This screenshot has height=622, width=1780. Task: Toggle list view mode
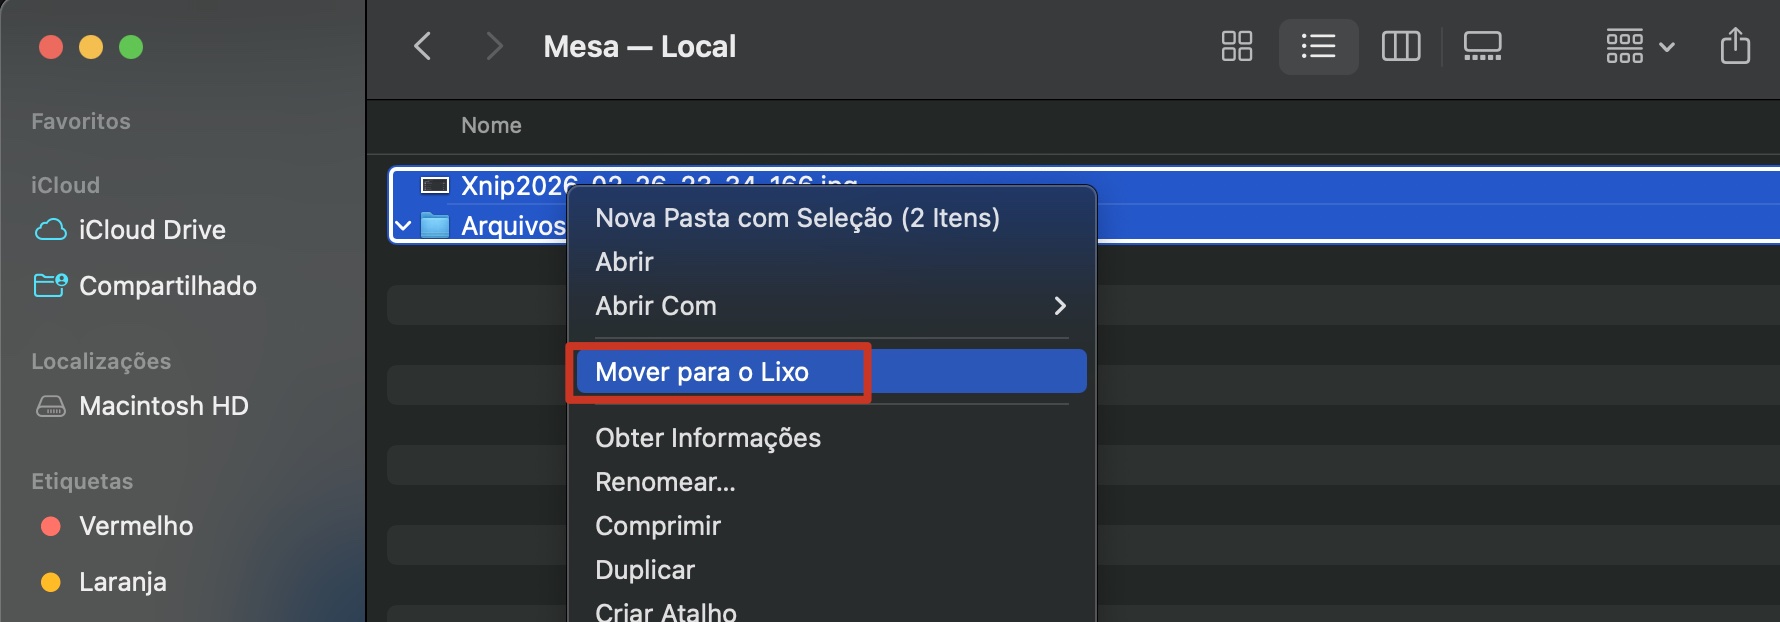(x=1318, y=45)
